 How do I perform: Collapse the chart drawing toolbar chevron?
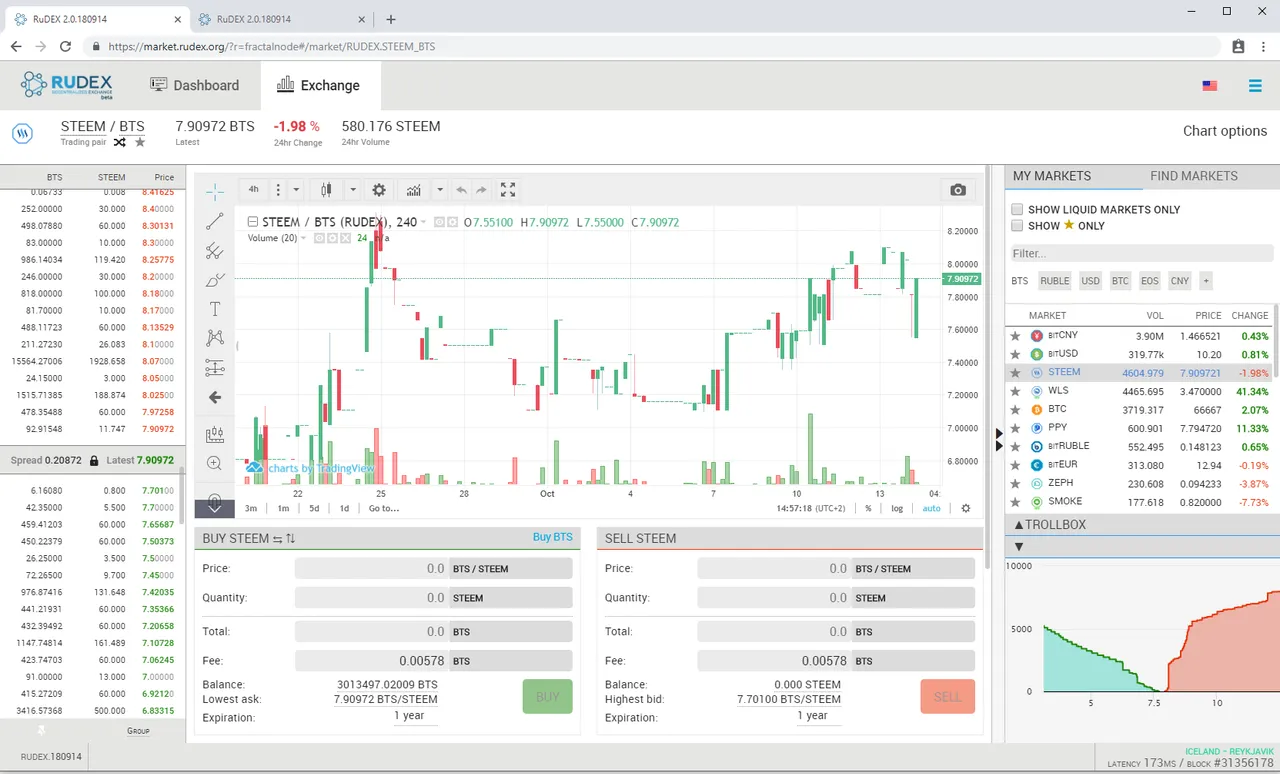215,508
